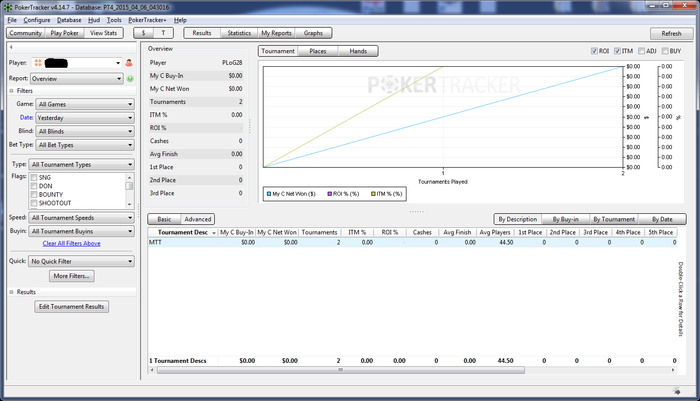Click the orange player profile icon
The height and width of the screenshot is (401, 700).
coord(129,63)
